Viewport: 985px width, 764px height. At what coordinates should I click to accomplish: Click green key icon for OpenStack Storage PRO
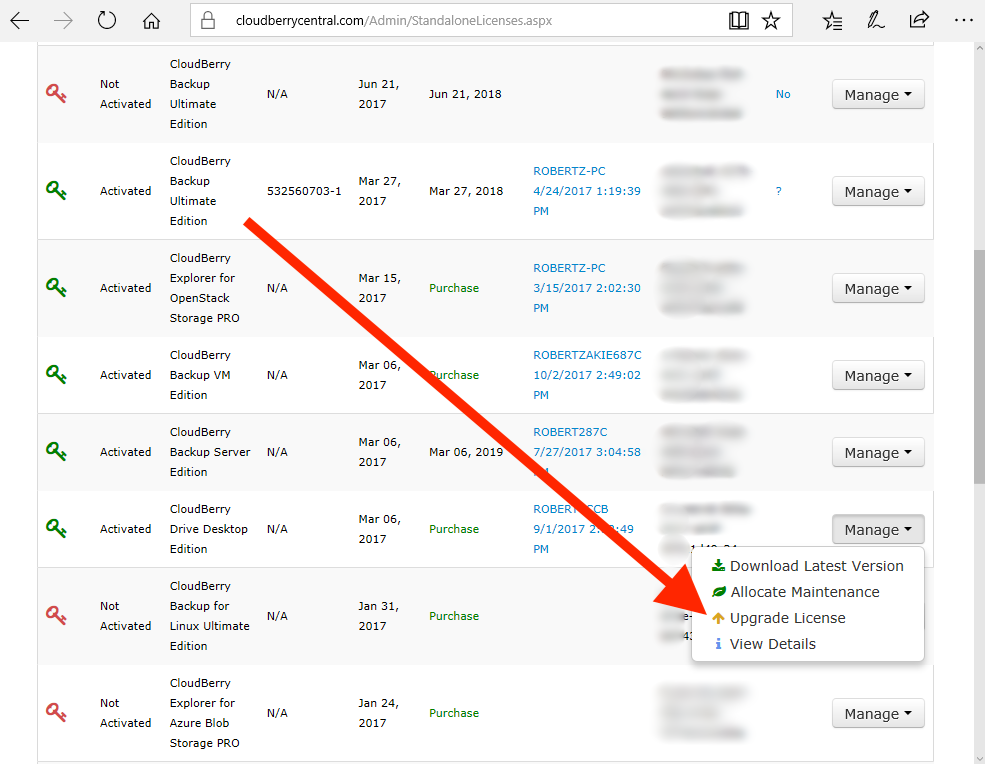[x=57, y=287]
